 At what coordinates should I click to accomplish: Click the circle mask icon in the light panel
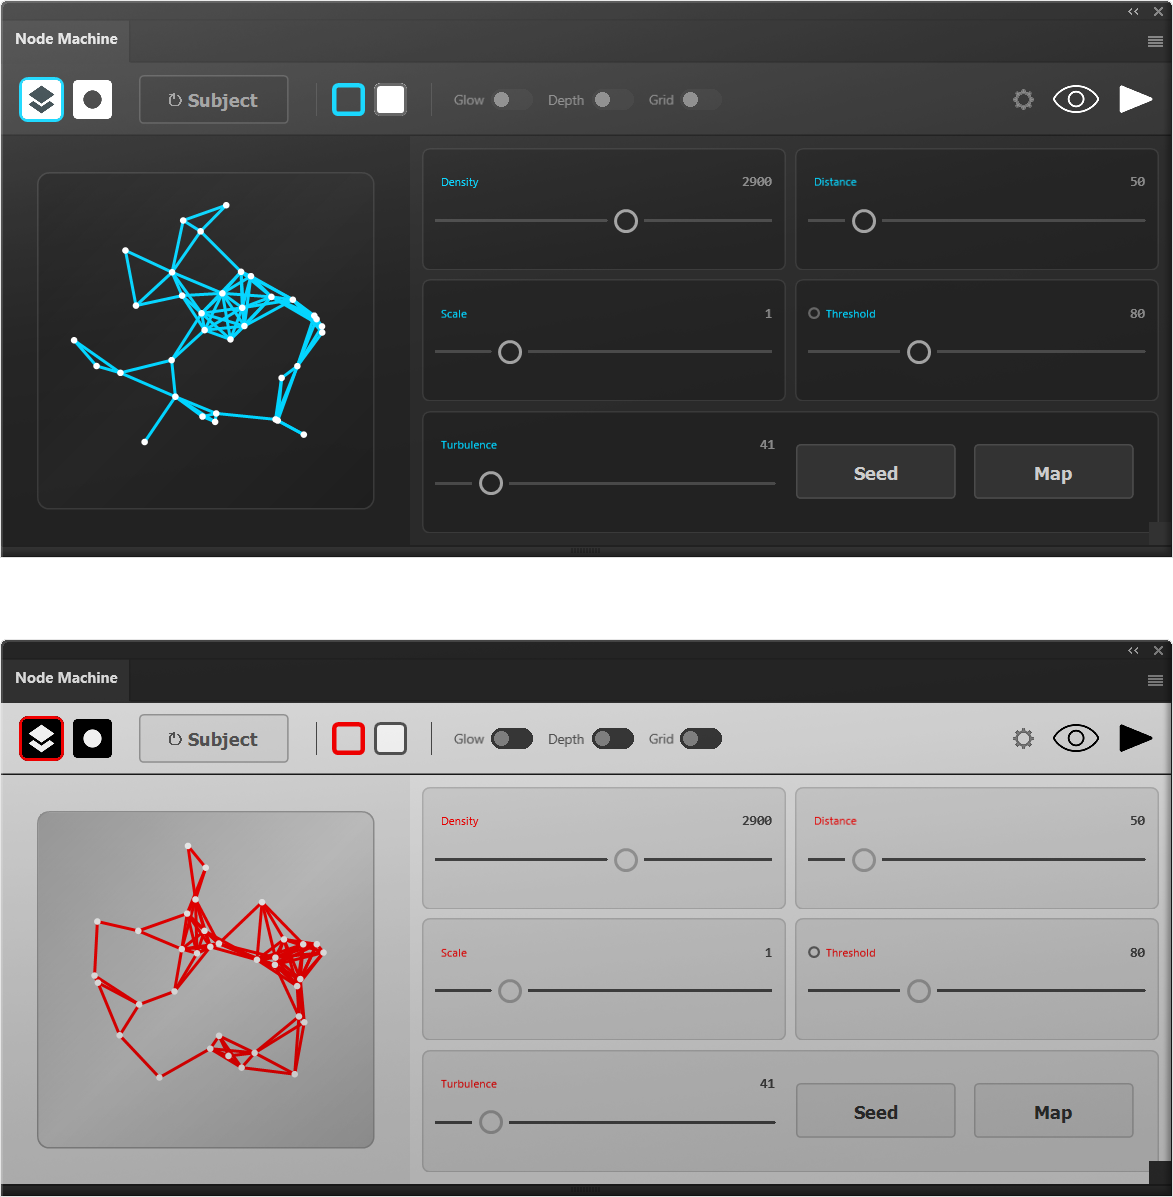click(92, 739)
